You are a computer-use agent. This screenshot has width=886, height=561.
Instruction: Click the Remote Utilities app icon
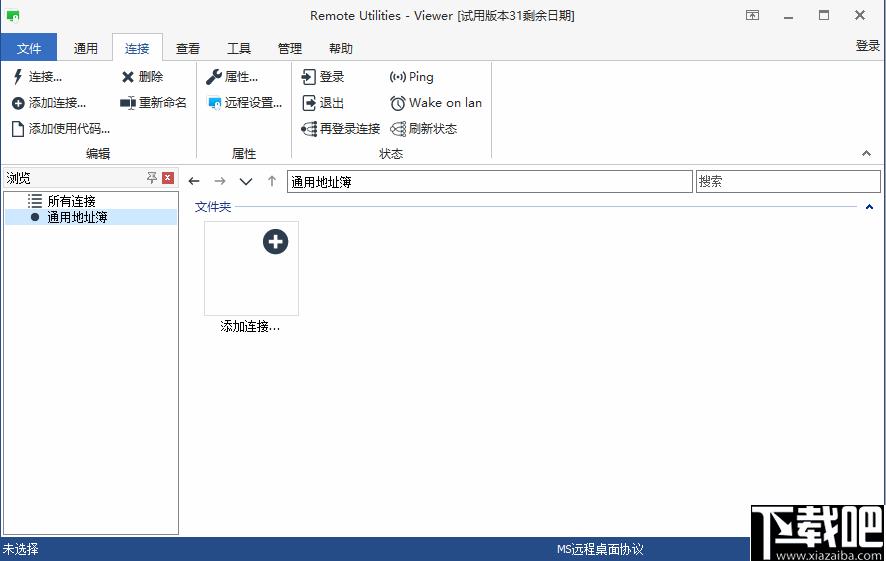pyautogui.click(x=13, y=16)
